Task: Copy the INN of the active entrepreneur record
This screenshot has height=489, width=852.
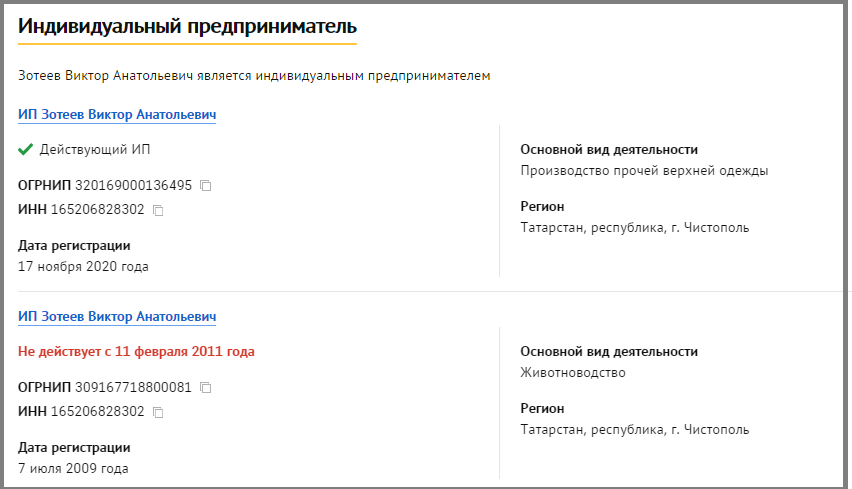Action: point(158,211)
